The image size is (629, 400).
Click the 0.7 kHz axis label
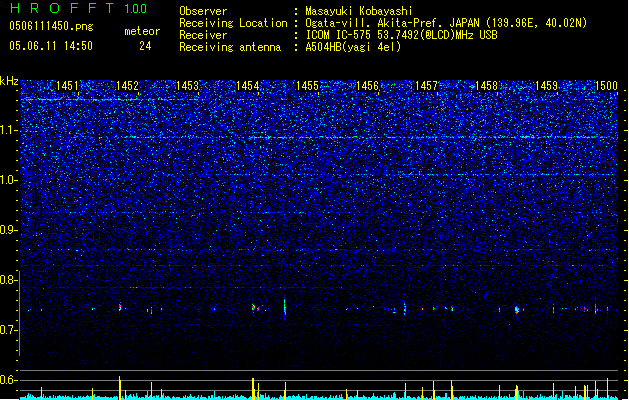coord(8,330)
